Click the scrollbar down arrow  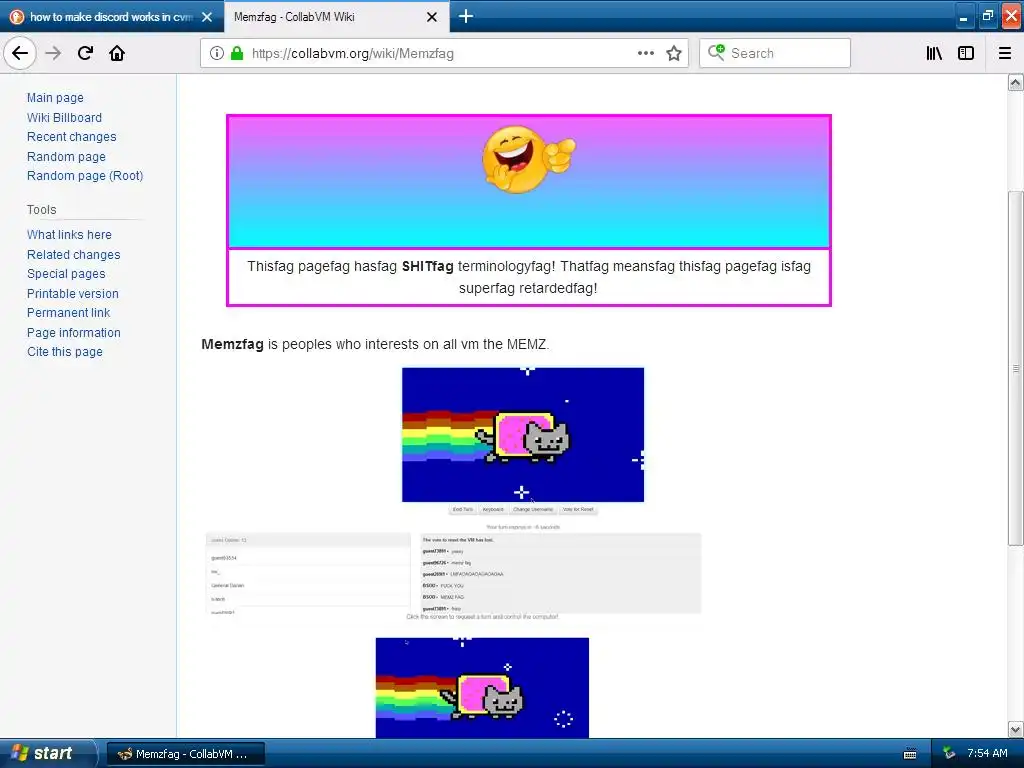click(1015, 729)
